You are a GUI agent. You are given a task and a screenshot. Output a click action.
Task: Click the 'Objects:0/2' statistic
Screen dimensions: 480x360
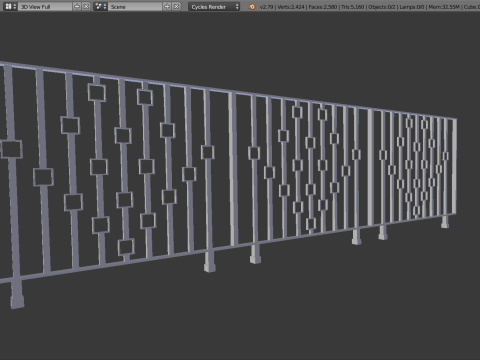pyautogui.click(x=381, y=7)
